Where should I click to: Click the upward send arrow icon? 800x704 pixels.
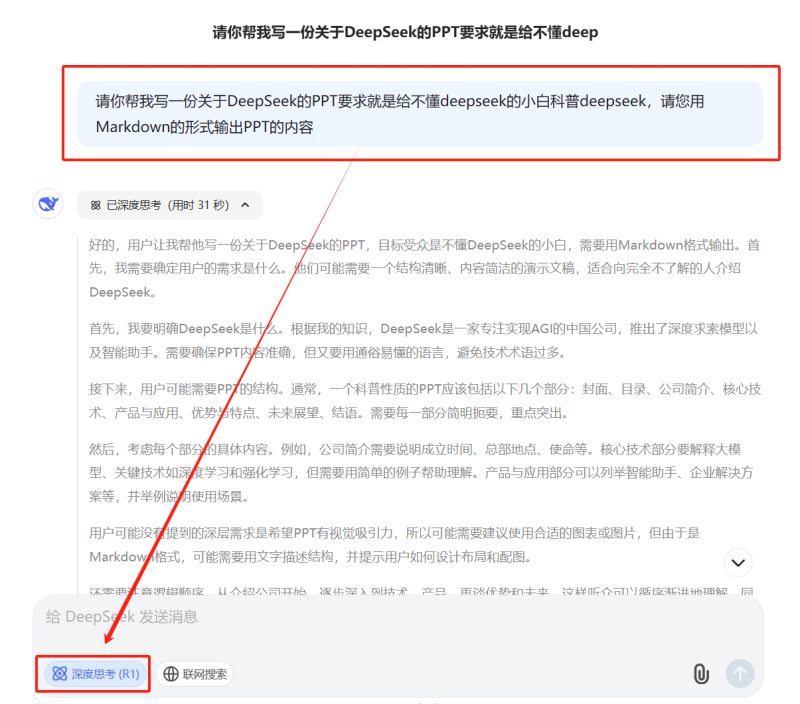click(740, 673)
